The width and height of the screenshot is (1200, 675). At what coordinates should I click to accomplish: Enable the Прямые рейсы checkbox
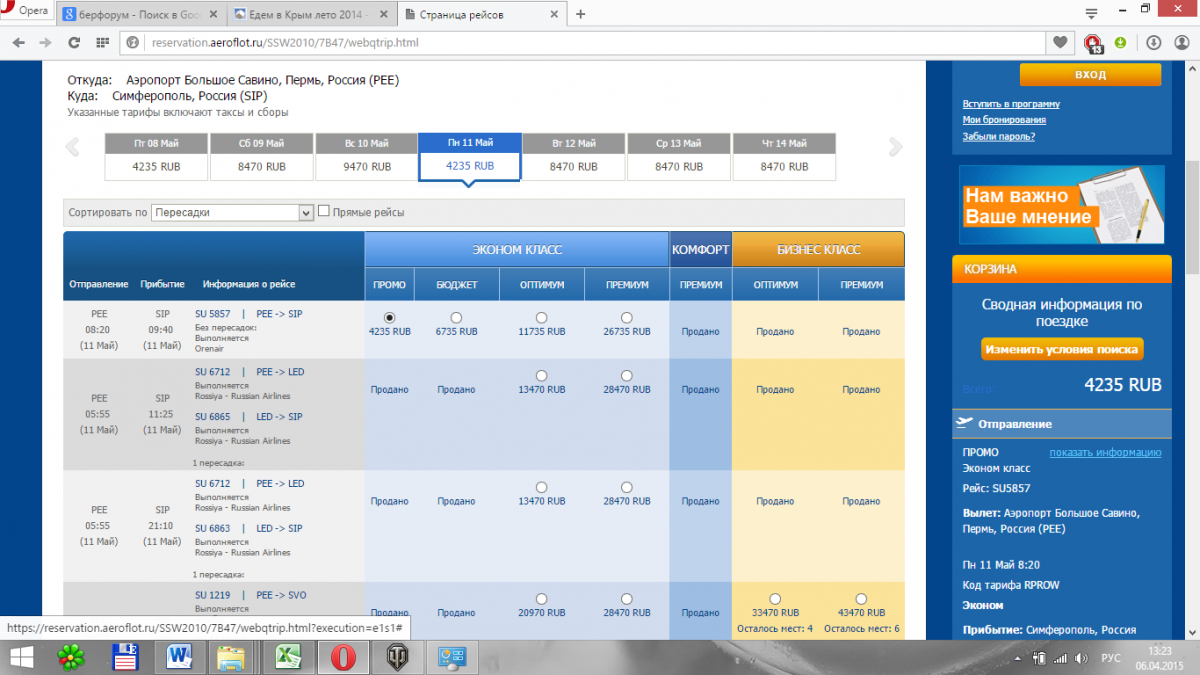tap(324, 211)
